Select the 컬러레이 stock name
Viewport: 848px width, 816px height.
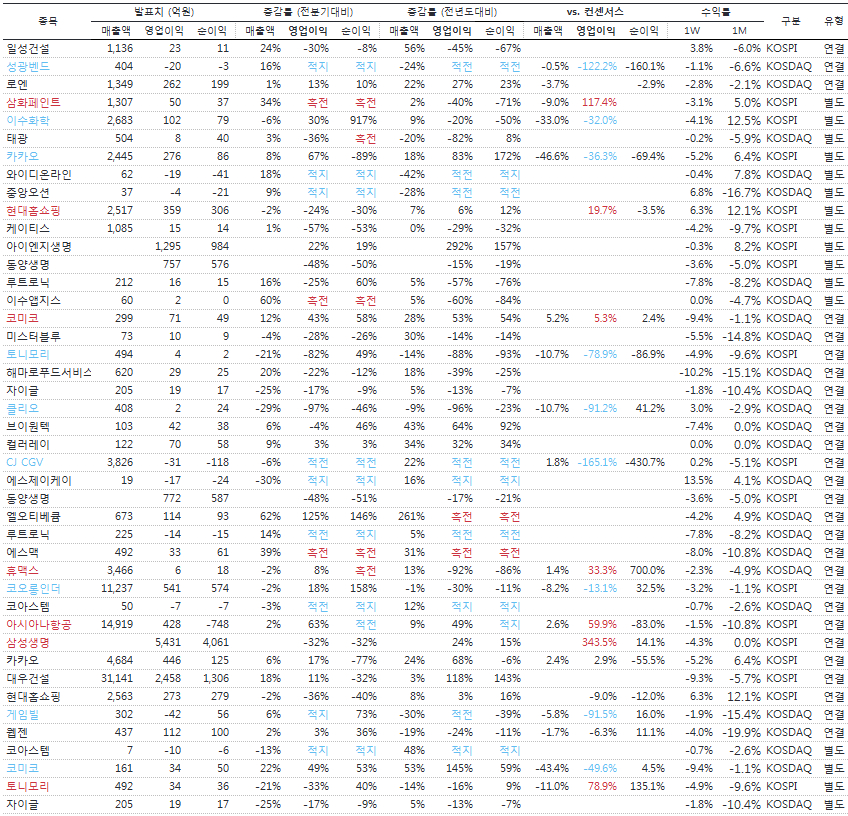point(28,445)
